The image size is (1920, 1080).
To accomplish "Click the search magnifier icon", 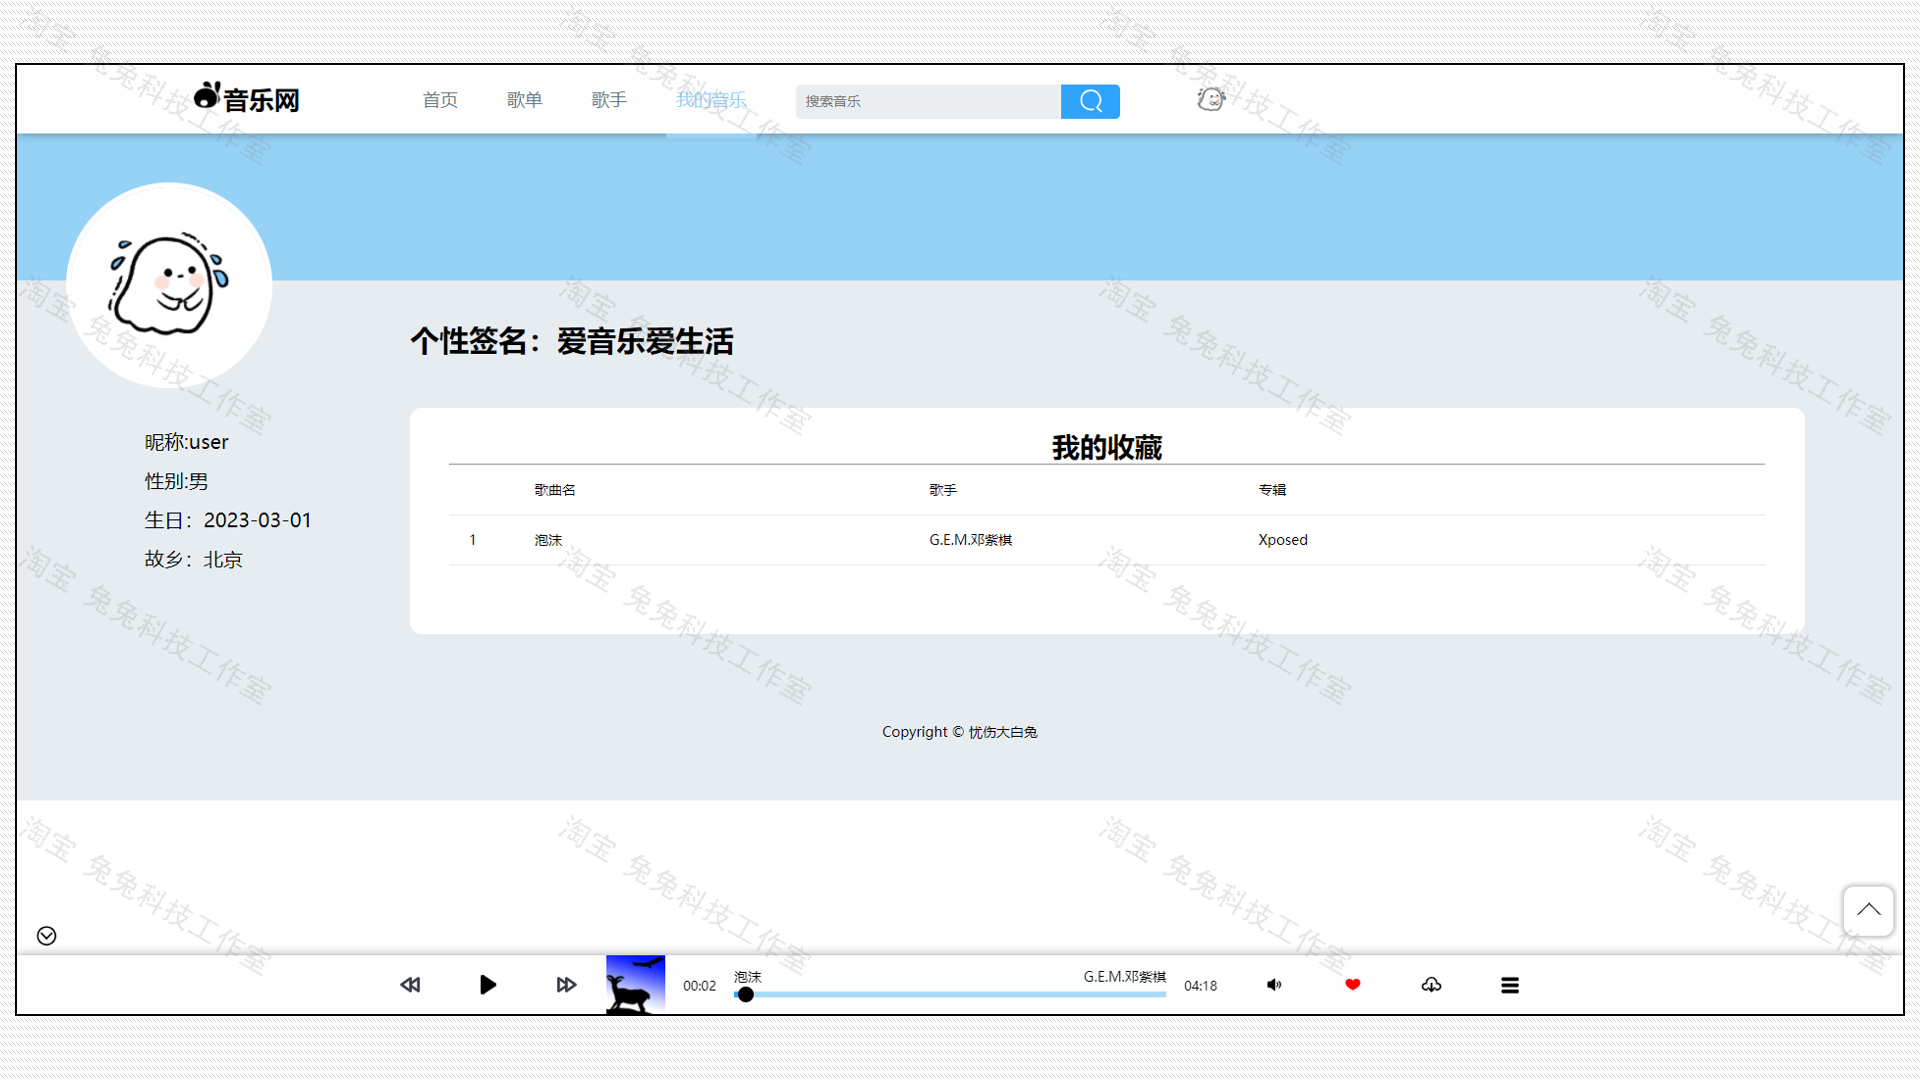I will tap(1090, 101).
